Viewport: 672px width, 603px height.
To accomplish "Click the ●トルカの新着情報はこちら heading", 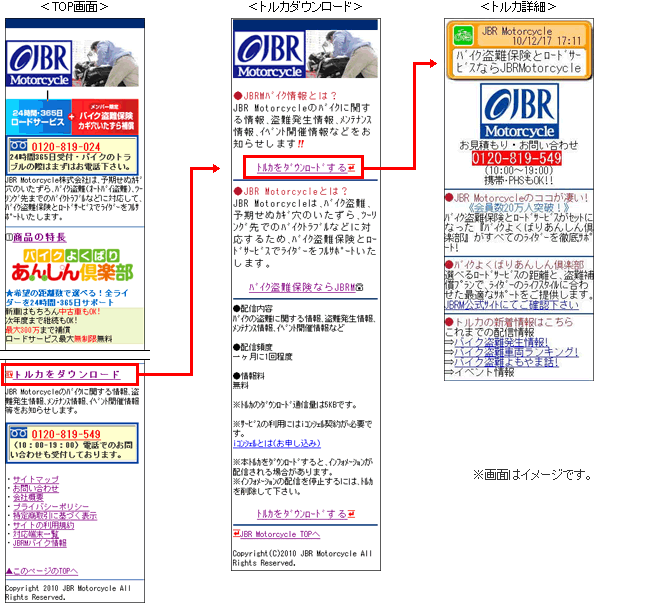I will 509,322.
